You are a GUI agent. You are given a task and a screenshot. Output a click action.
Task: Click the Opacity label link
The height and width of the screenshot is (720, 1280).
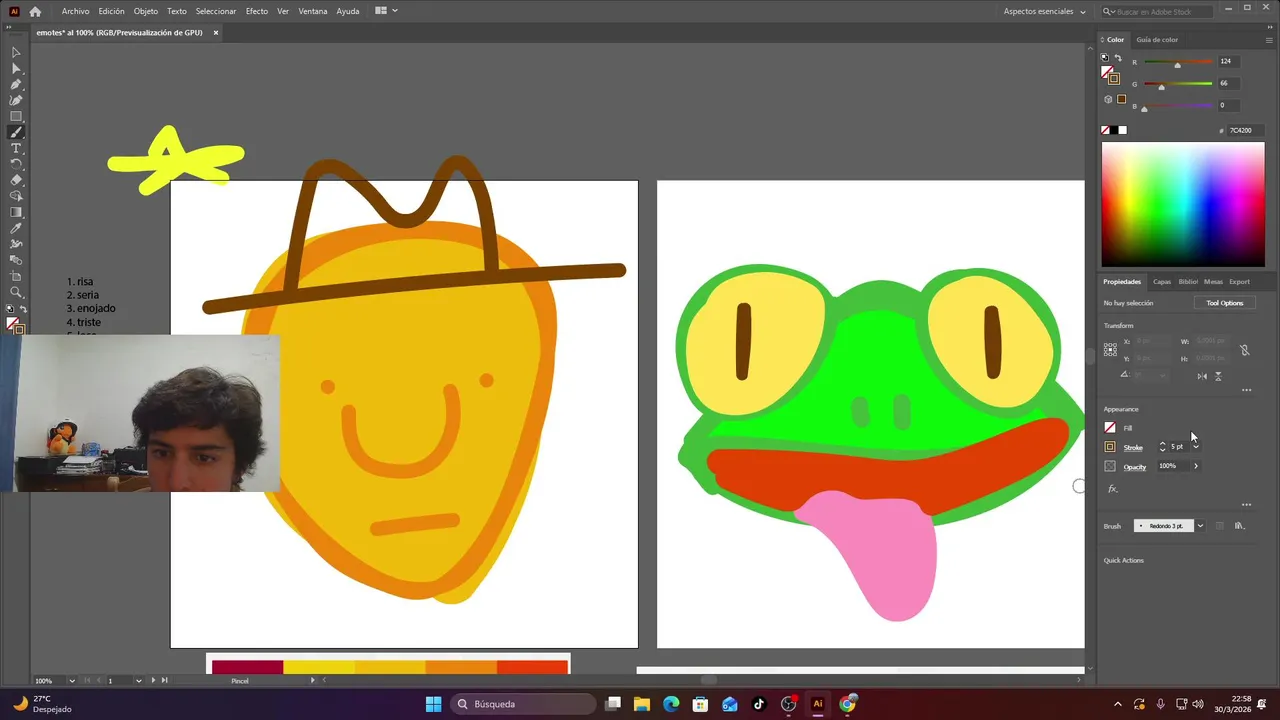(x=1135, y=467)
